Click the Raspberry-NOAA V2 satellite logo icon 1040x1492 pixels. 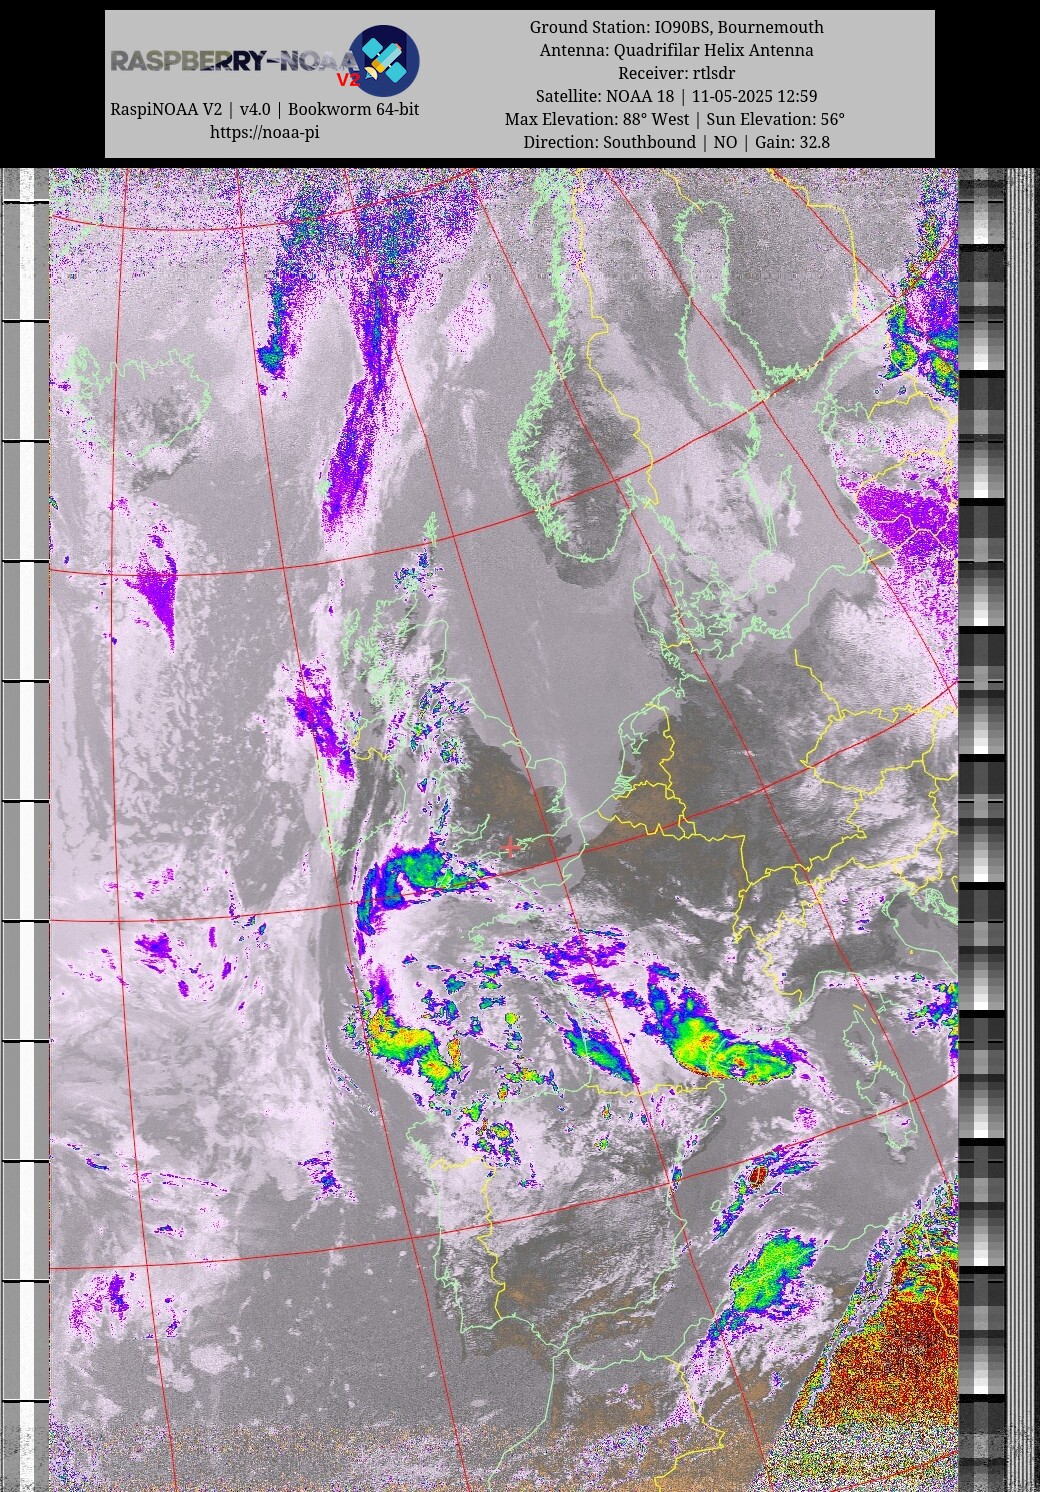383,61
